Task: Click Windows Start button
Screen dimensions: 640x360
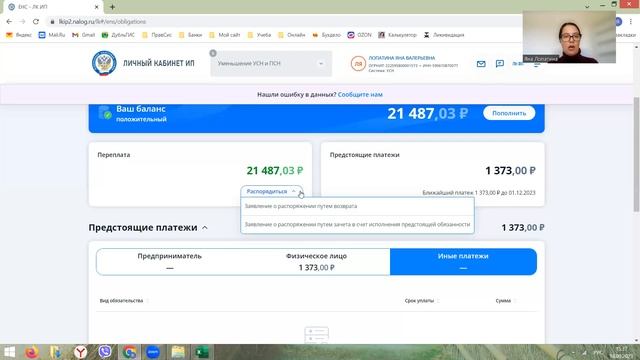Action: (x=9, y=352)
